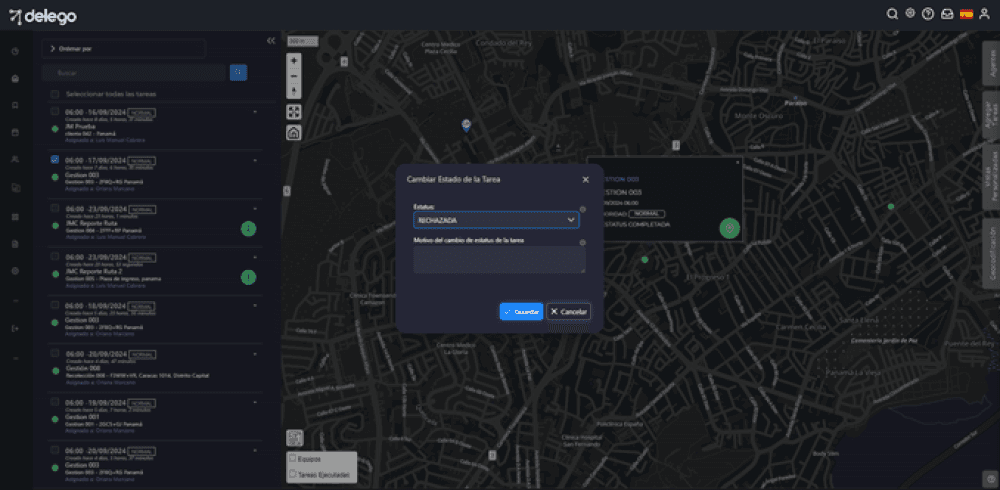Change language via the Spanish flag icon

(x=966, y=14)
